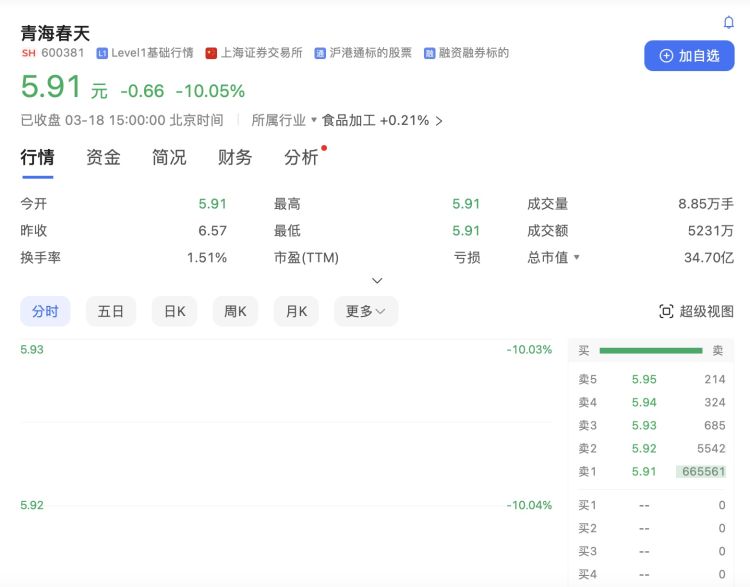Click the chart axis price 5.92
The height and width of the screenshot is (587, 750).
(32, 505)
